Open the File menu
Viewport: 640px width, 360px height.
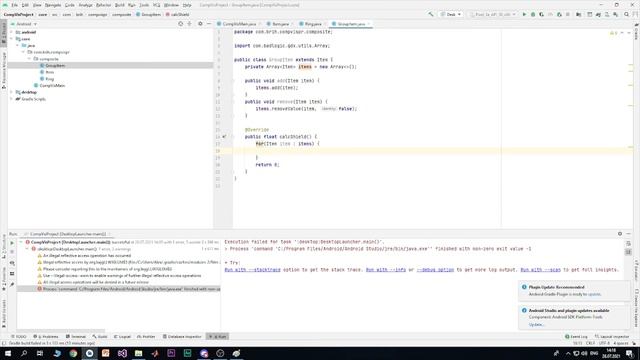point(14,5)
